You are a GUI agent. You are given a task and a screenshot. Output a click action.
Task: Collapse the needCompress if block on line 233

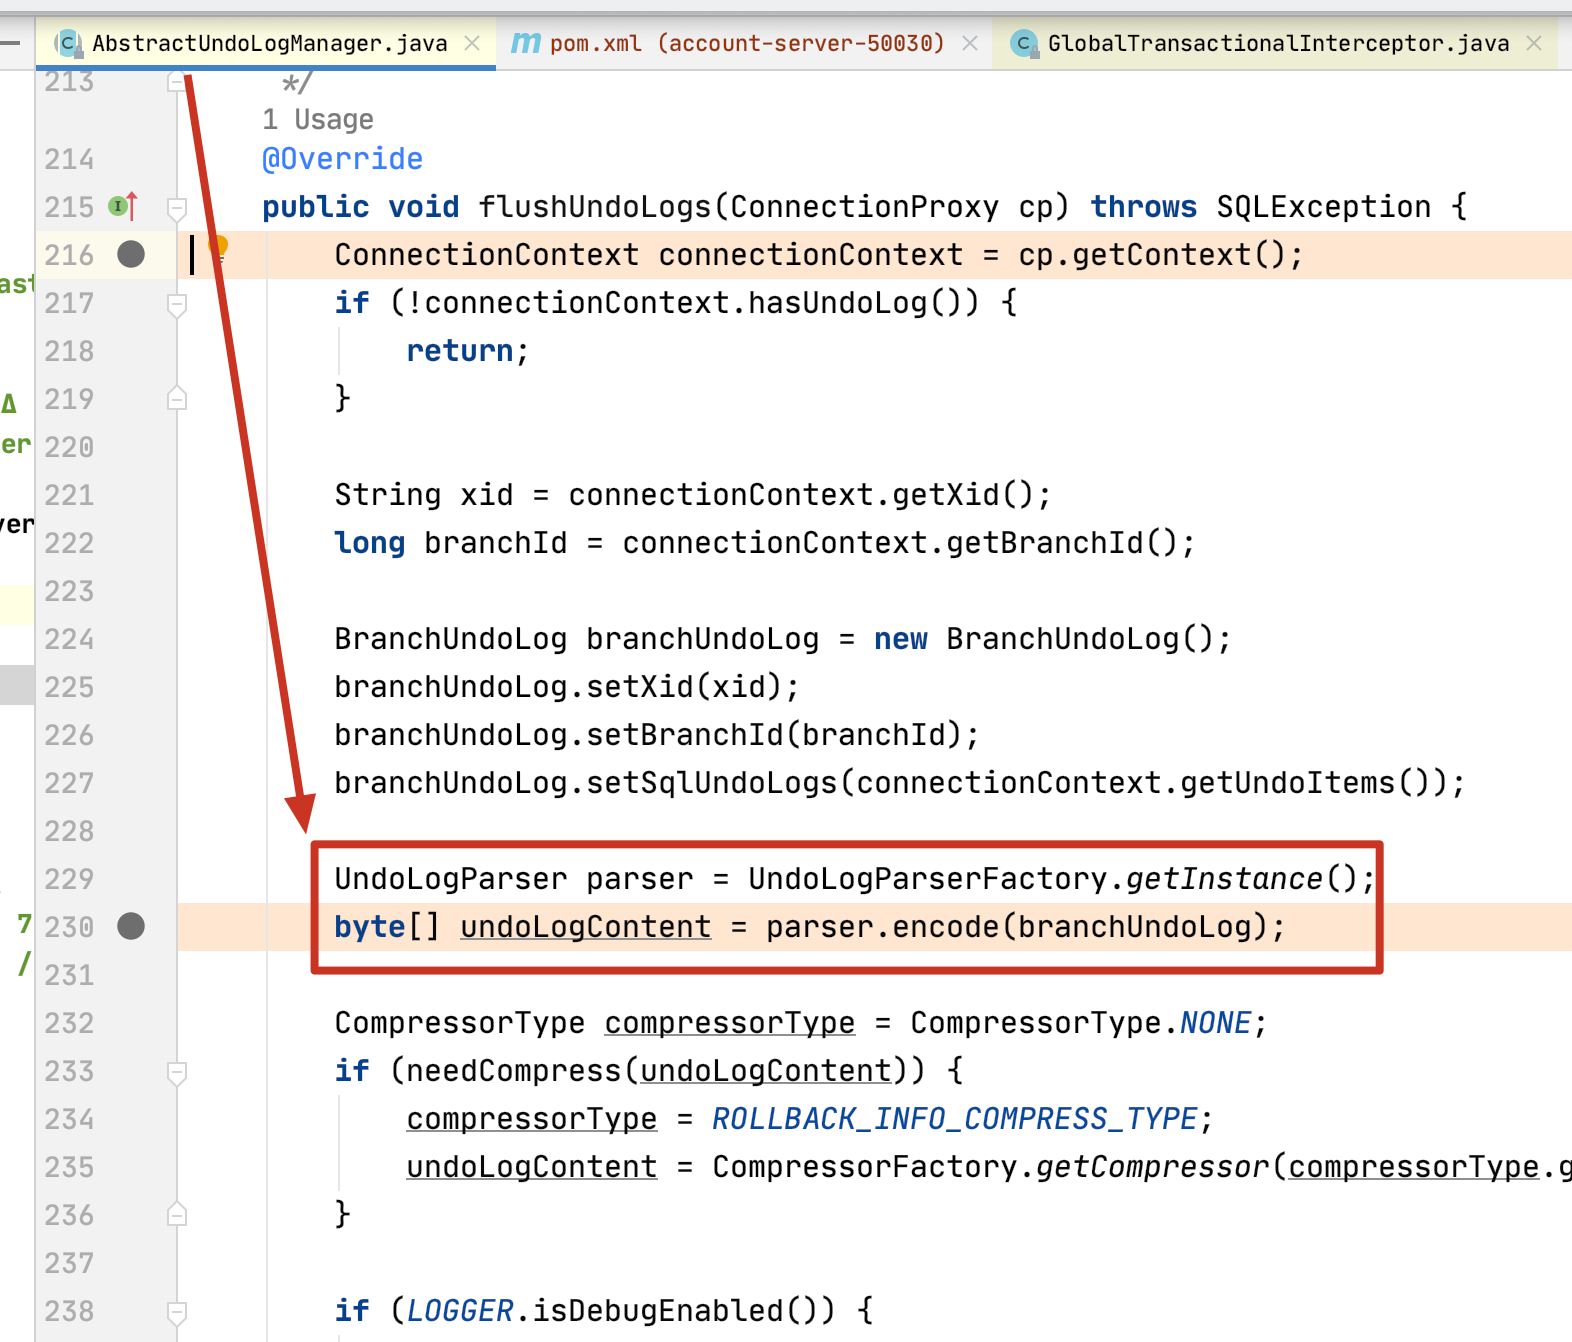tap(177, 1072)
